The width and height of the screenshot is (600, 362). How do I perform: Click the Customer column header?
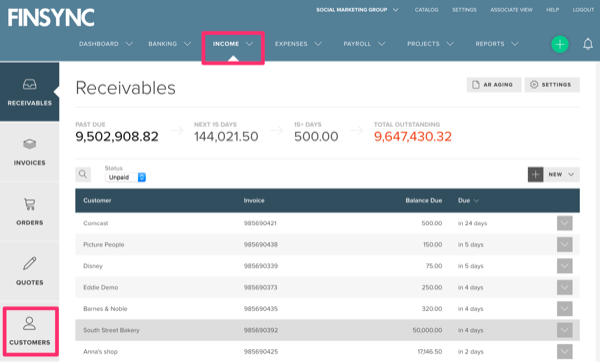click(x=97, y=201)
